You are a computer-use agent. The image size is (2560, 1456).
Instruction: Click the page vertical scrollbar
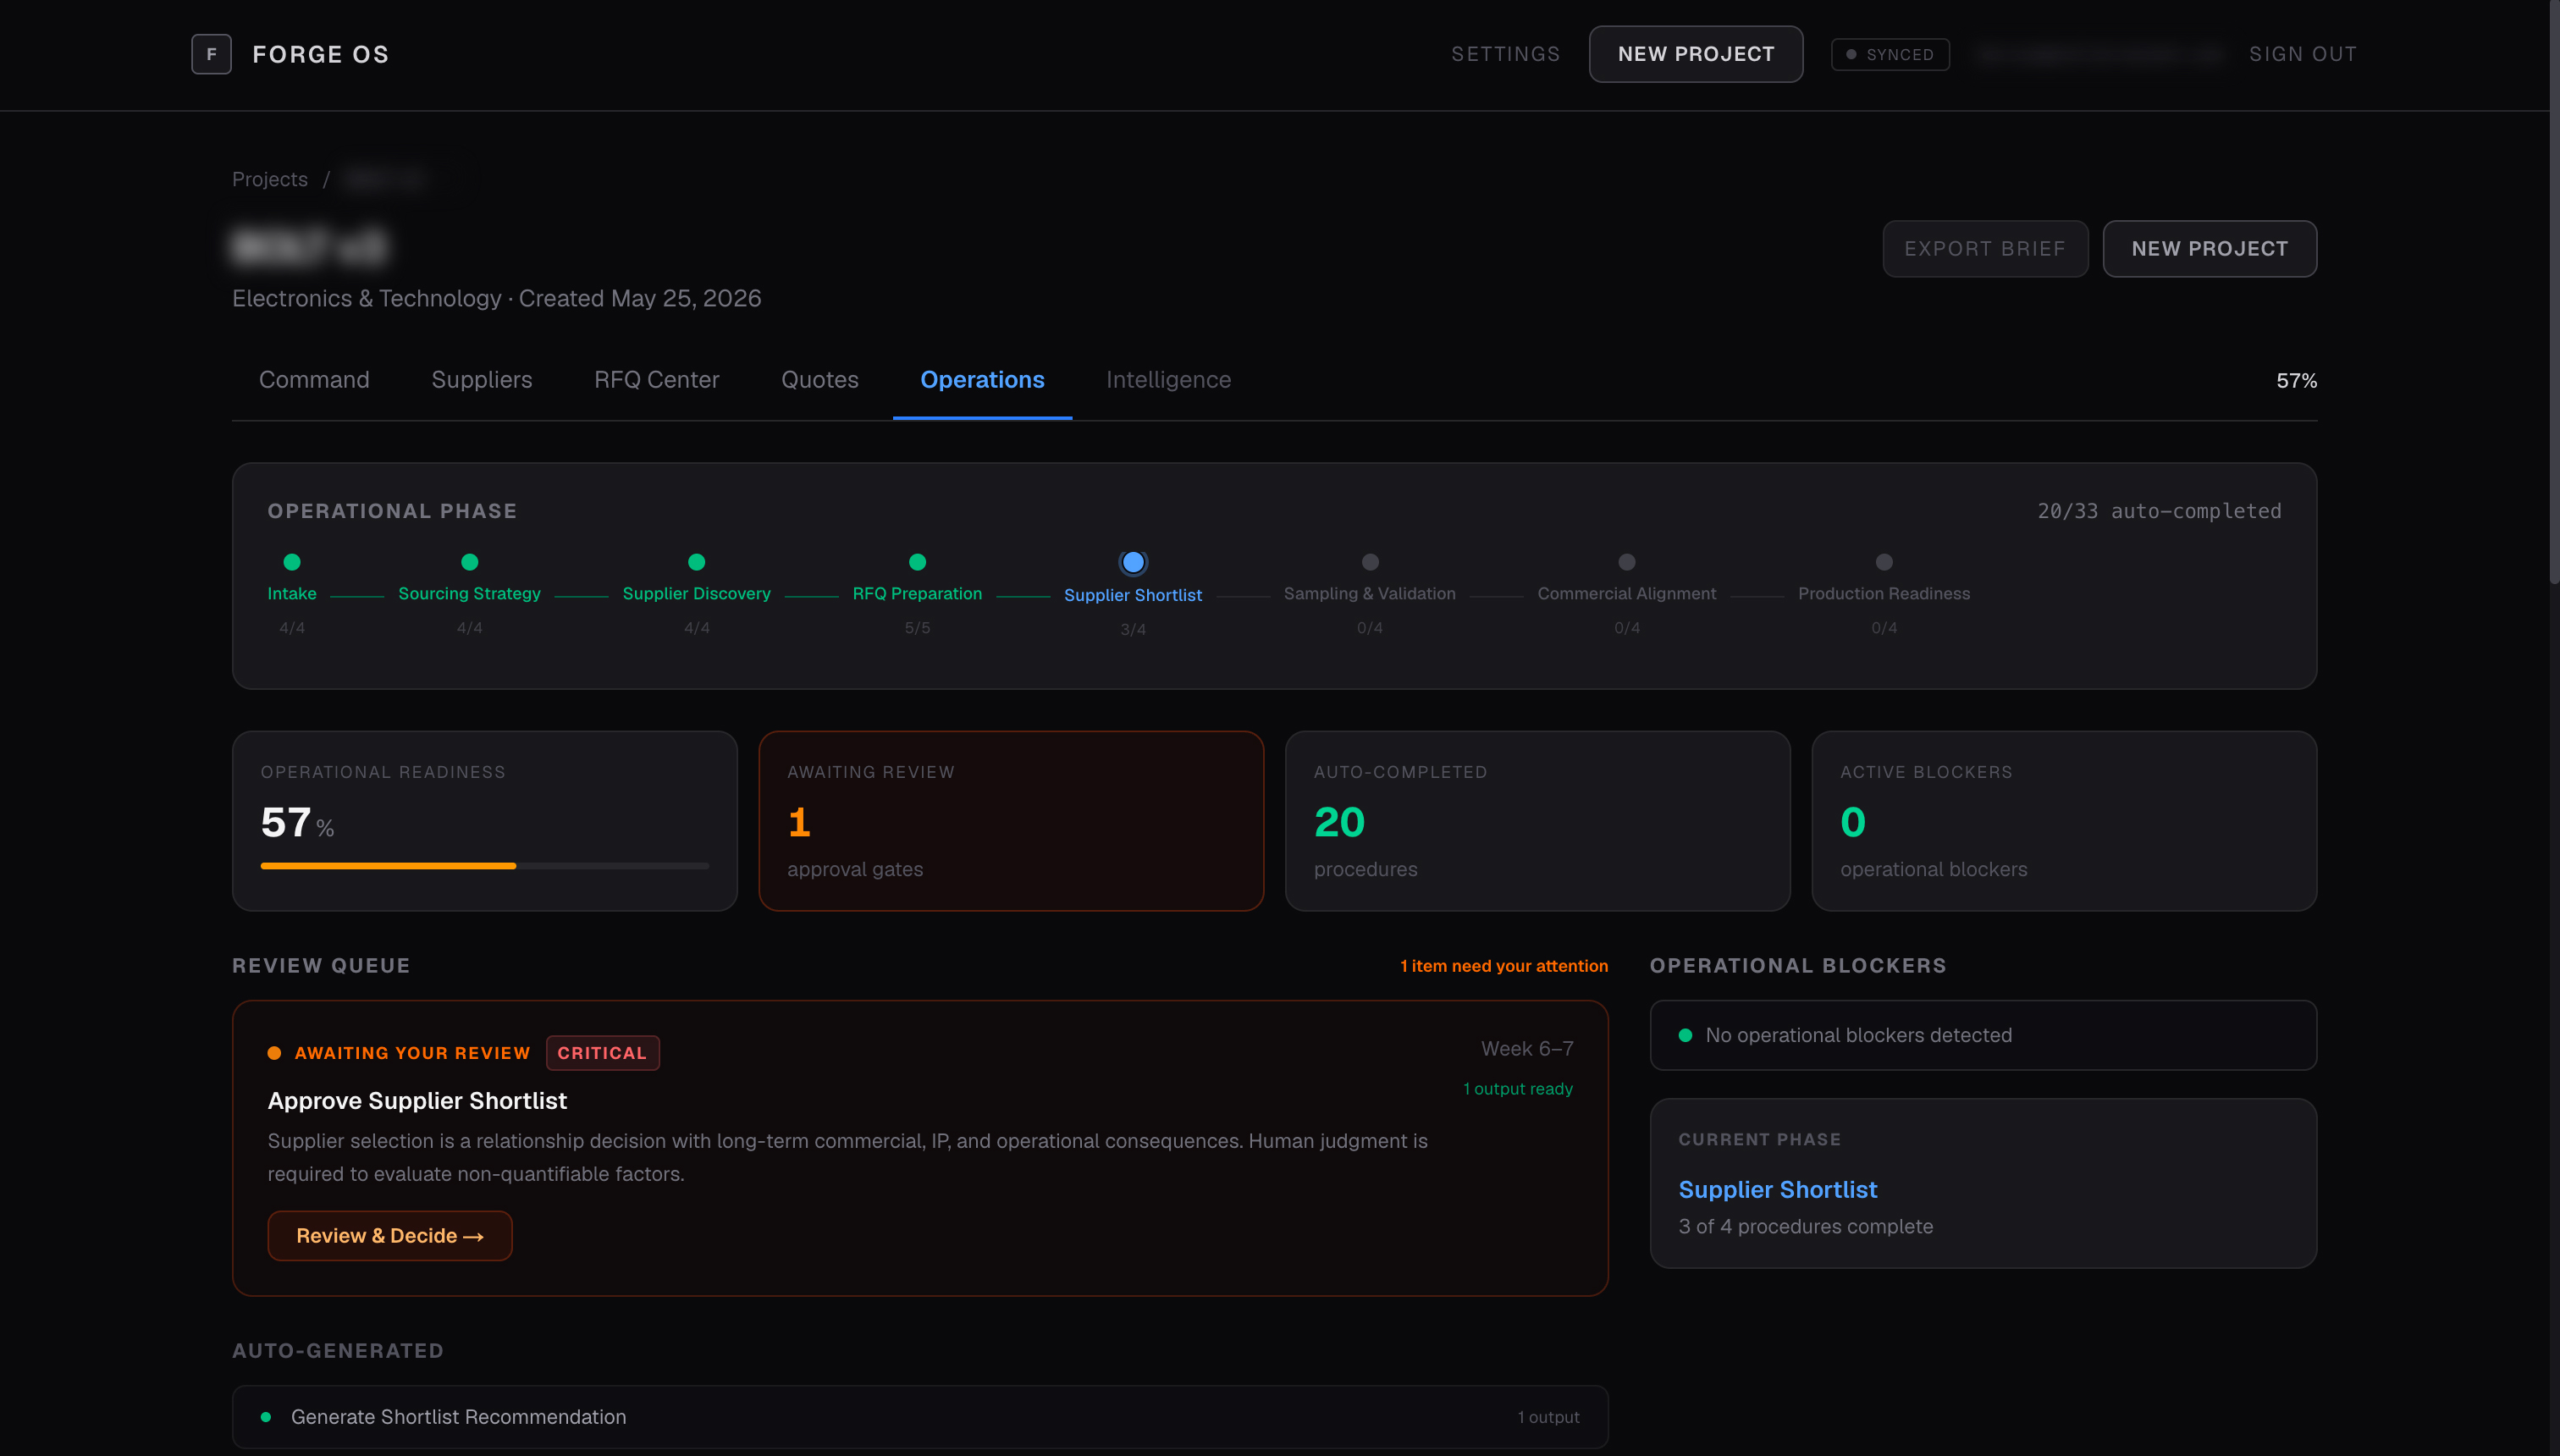tap(2555, 290)
